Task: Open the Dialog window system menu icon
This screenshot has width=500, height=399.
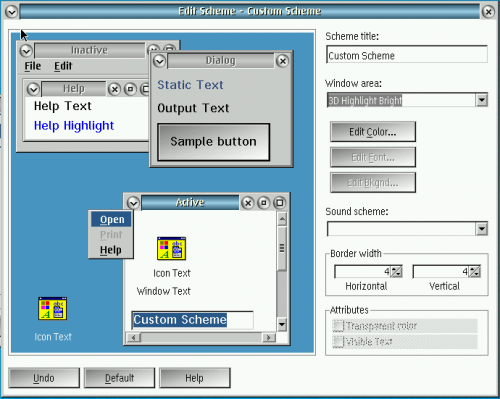Action: pos(159,61)
